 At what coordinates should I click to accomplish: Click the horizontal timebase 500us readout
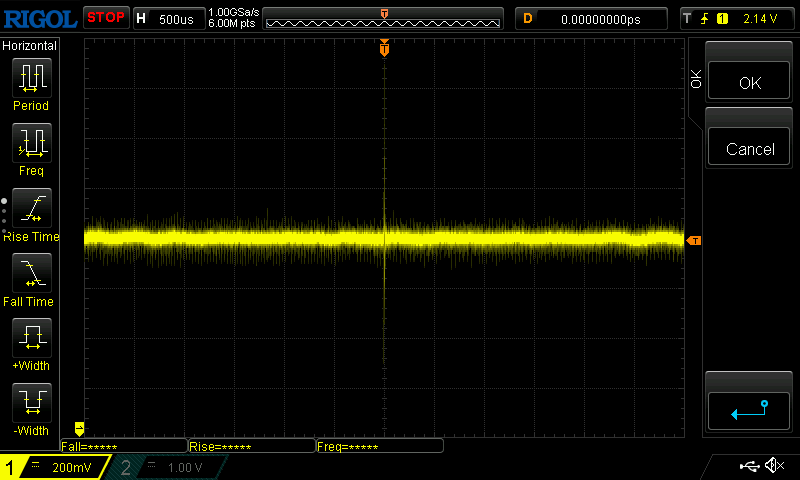coord(169,19)
